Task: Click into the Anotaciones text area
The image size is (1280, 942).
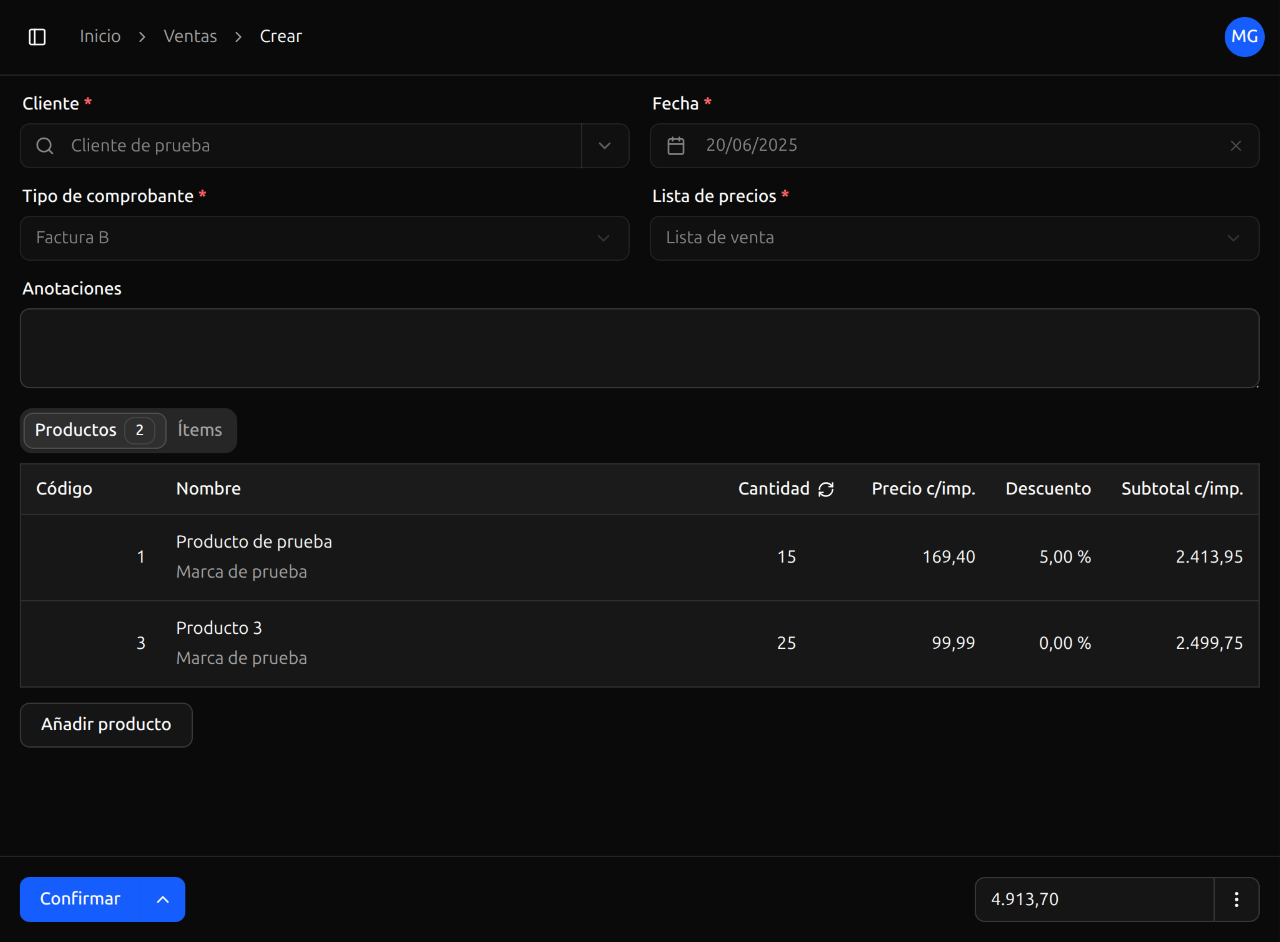Action: tap(639, 348)
